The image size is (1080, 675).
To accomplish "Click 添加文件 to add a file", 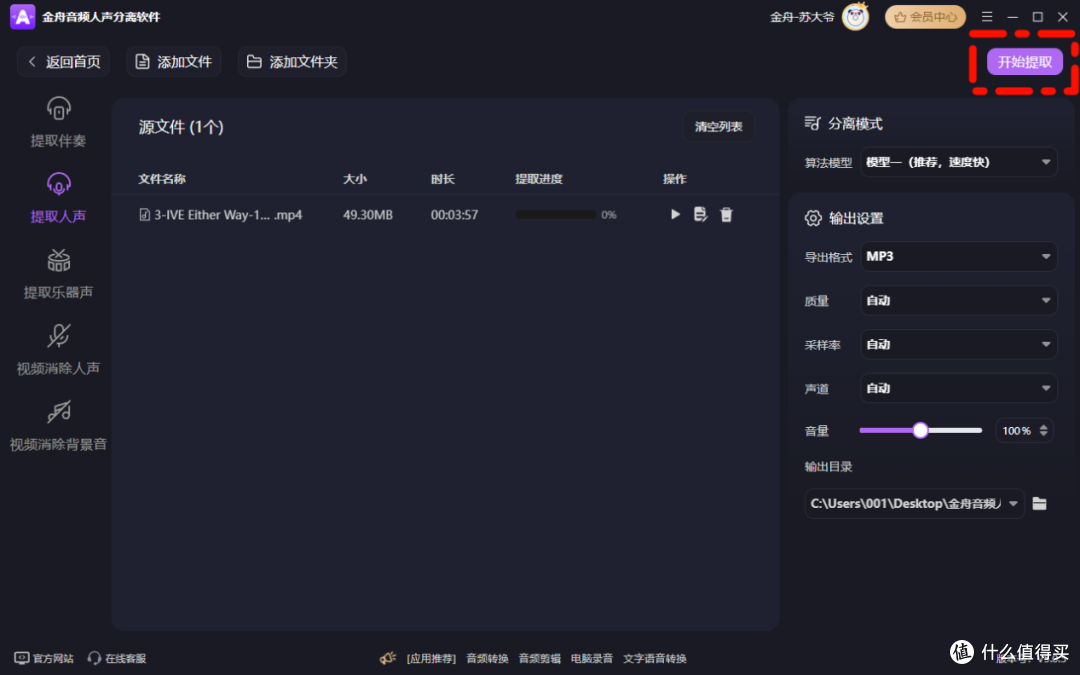I will [174, 62].
